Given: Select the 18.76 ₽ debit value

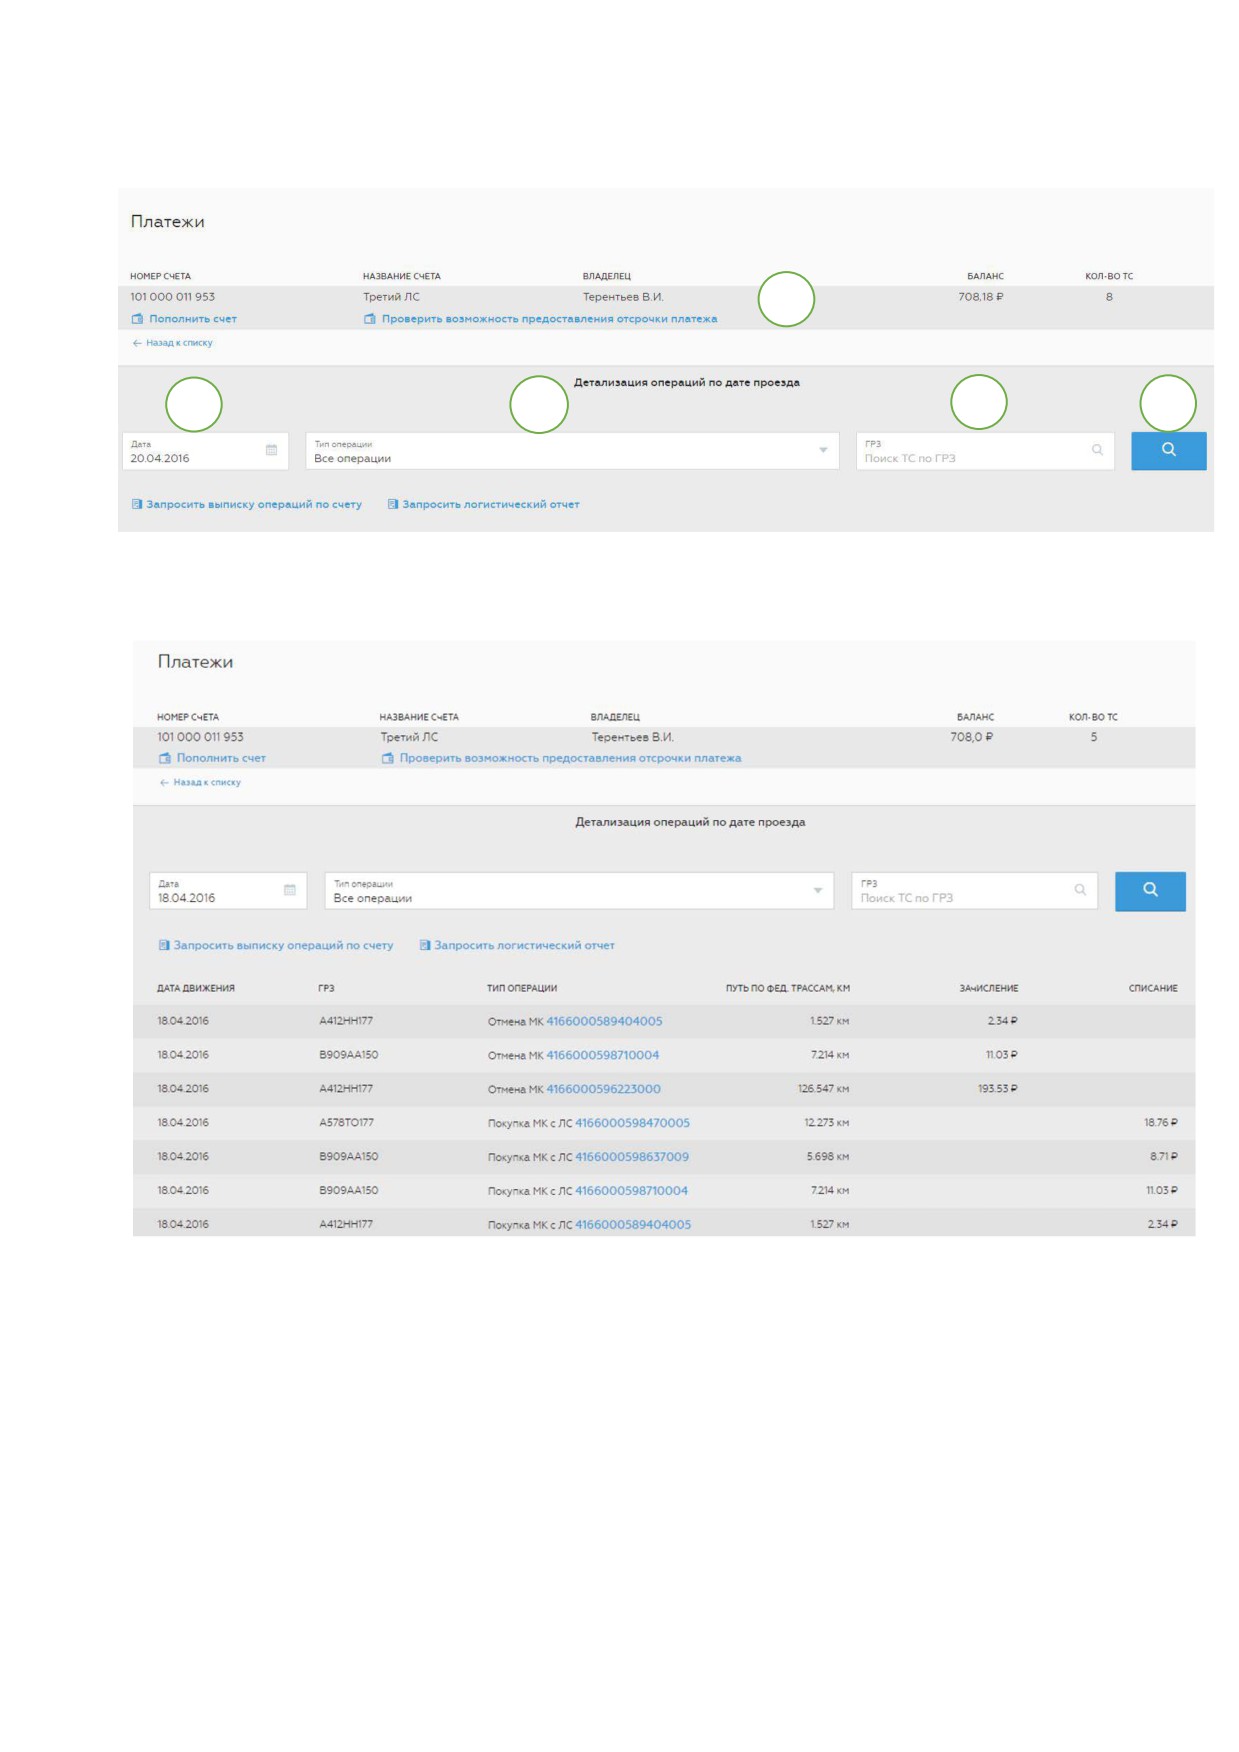Looking at the screenshot, I should [x=1161, y=1123].
